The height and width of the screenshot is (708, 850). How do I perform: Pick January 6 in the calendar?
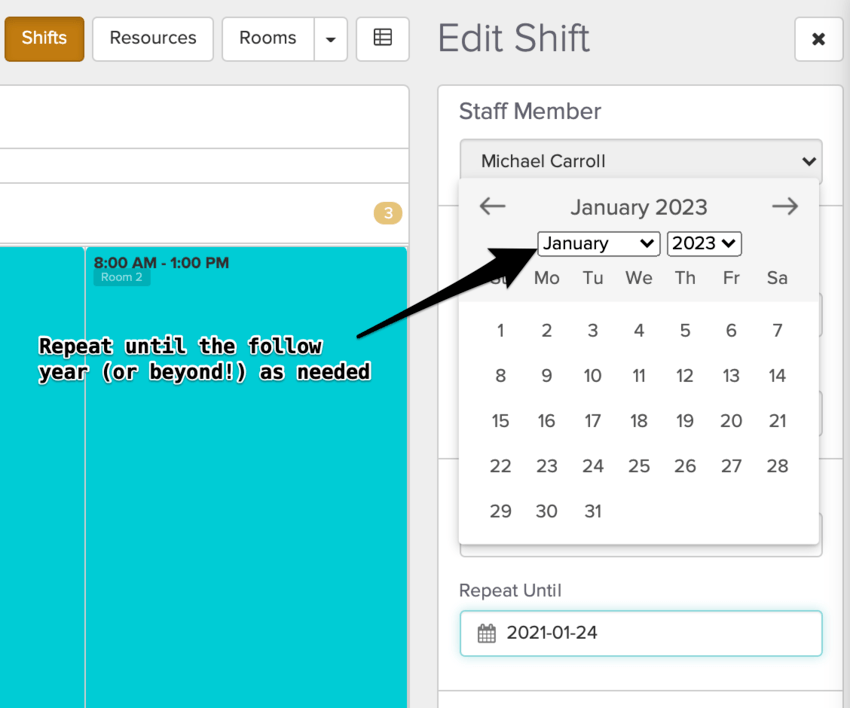tap(731, 330)
